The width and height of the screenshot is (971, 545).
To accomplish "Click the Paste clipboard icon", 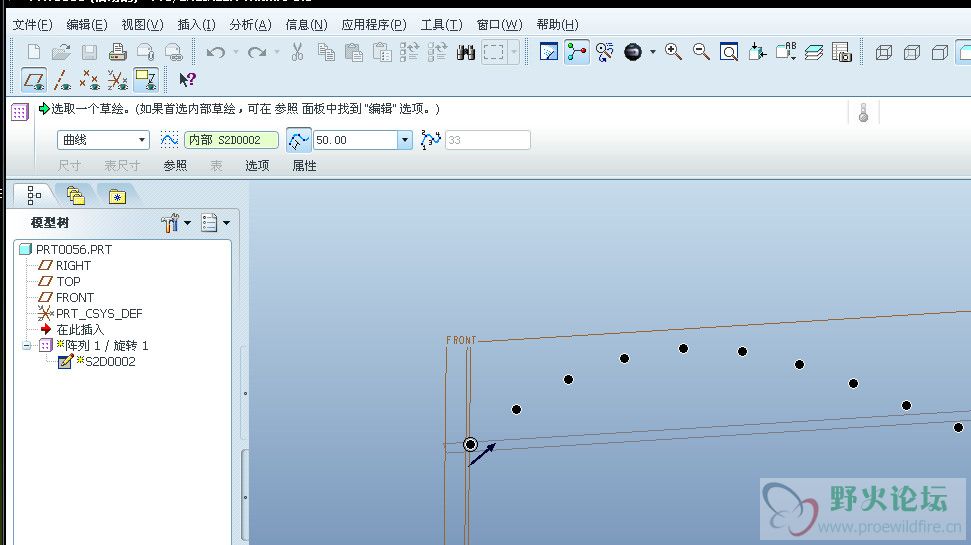I will pos(354,52).
